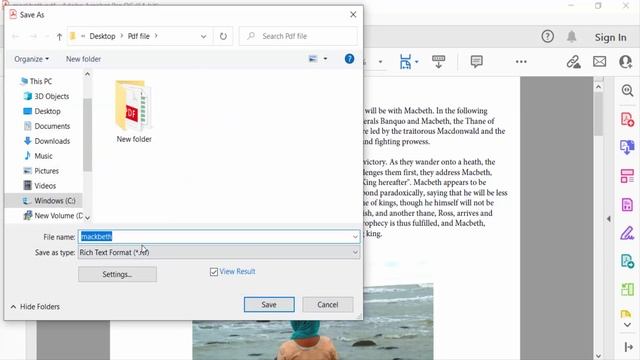This screenshot has height=360, width=640.
Task: Click the navigation pane scroll down arrow
Action: [87, 218]
